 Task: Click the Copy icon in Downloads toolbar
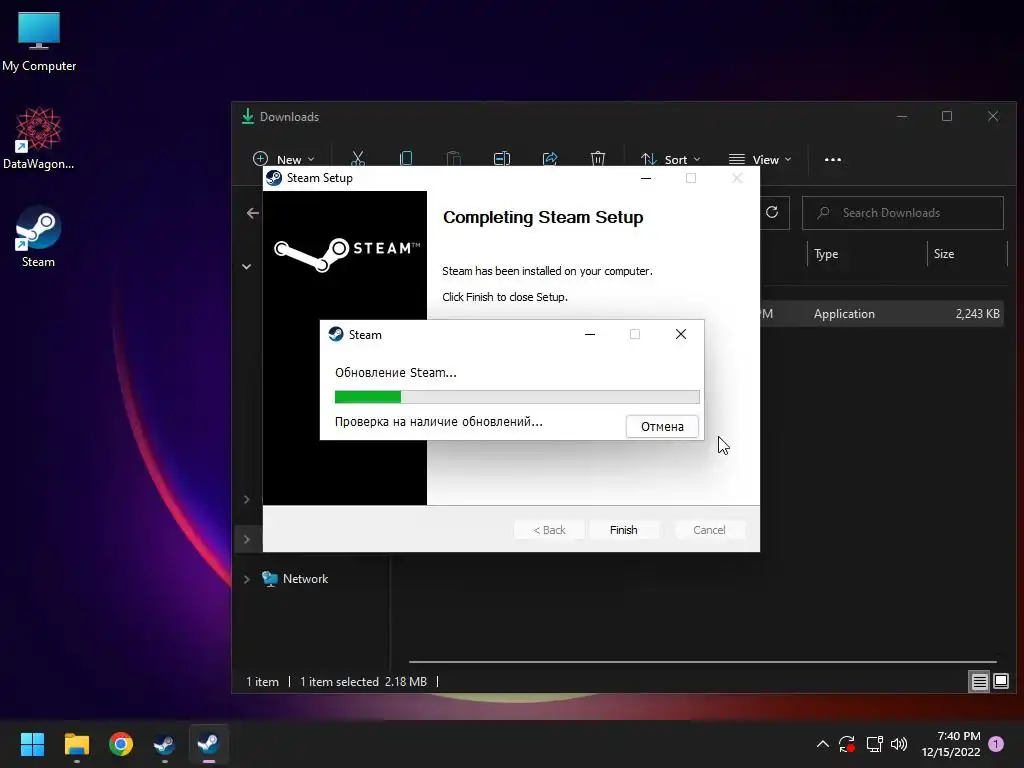coord(406,159)
